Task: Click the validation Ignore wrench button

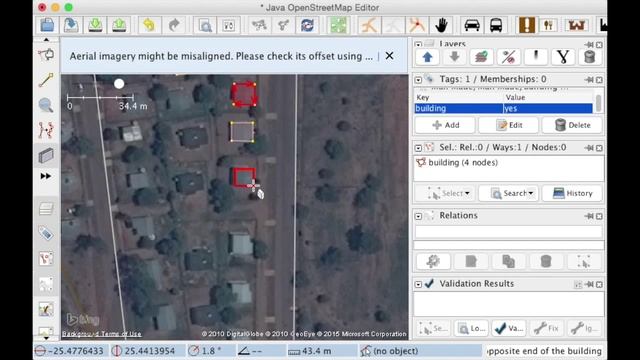Action: [584, 328]
